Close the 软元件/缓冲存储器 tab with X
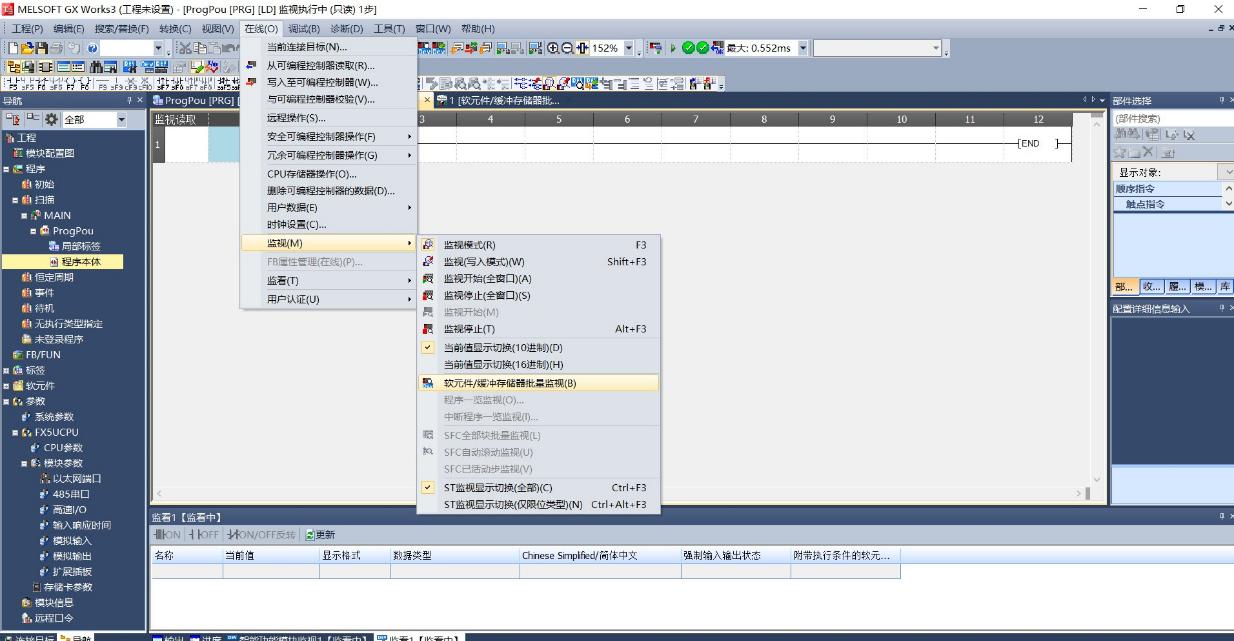The height and width of the screenshot is (641, 1234). point(427,101)
